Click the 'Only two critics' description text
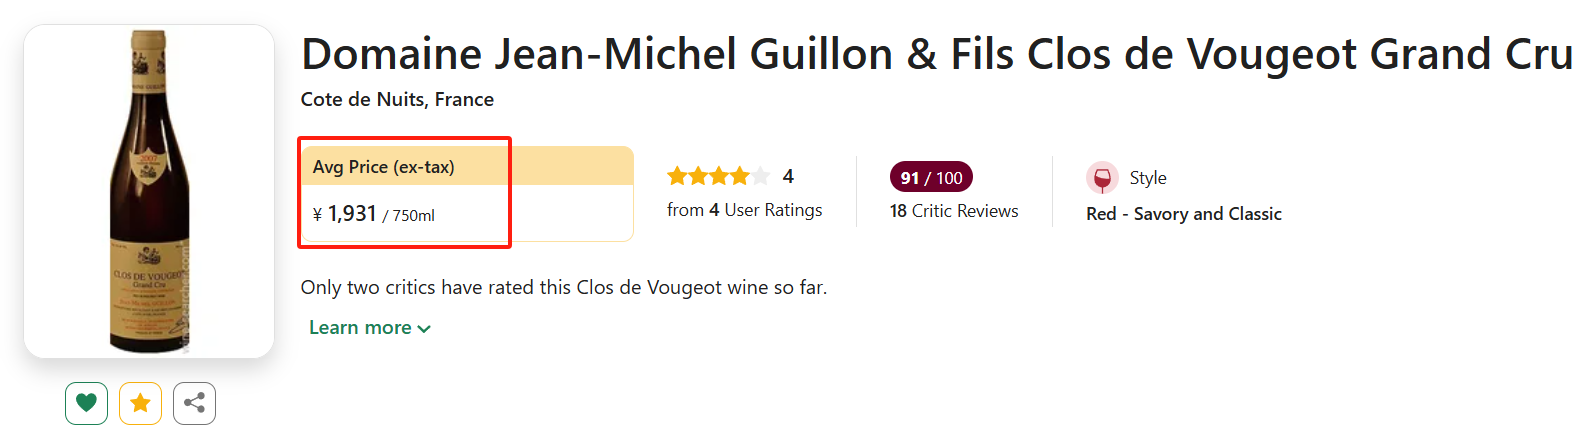The height and width of the screenshot is (434, 1594). [563, 288]
